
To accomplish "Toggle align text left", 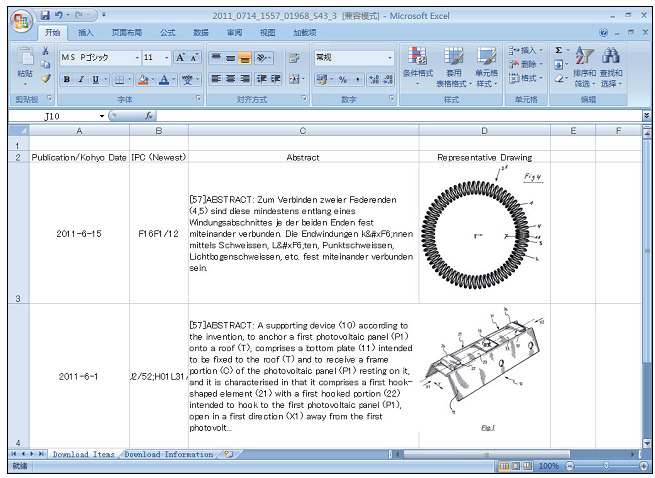I will tap(216, 78).
